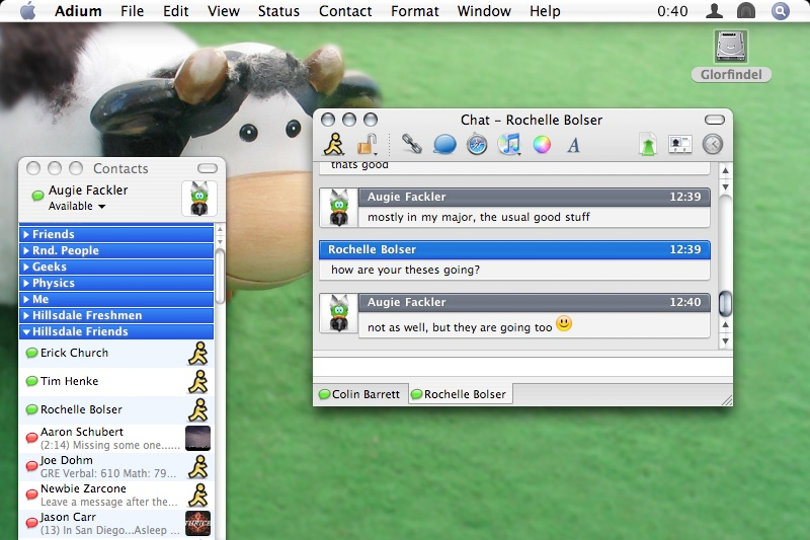
Task: Click AIM icon next to Newbie Zarcone
Action: pyautogui.click(x=198, y=495)
